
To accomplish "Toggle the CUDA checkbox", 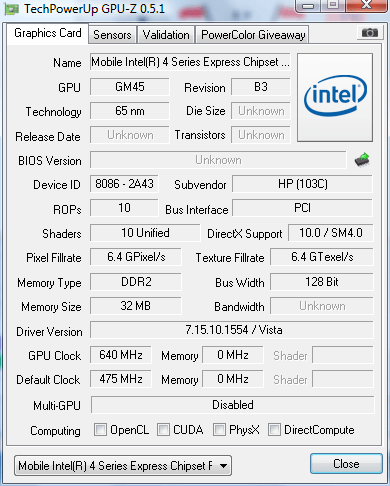I will 163,429.
